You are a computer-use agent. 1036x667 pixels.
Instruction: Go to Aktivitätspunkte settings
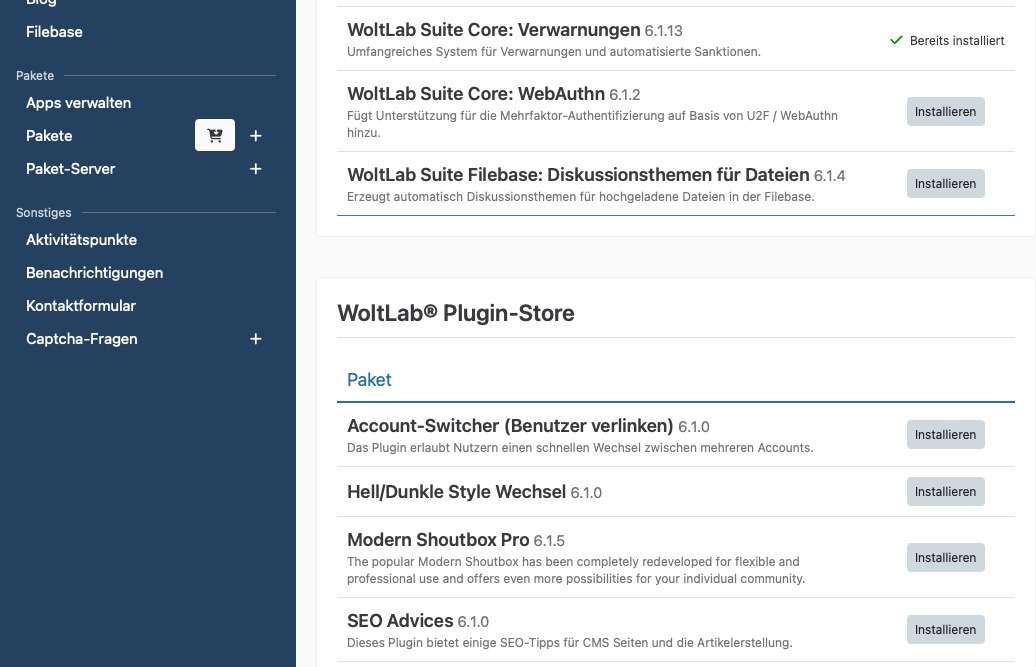point(81,240)
